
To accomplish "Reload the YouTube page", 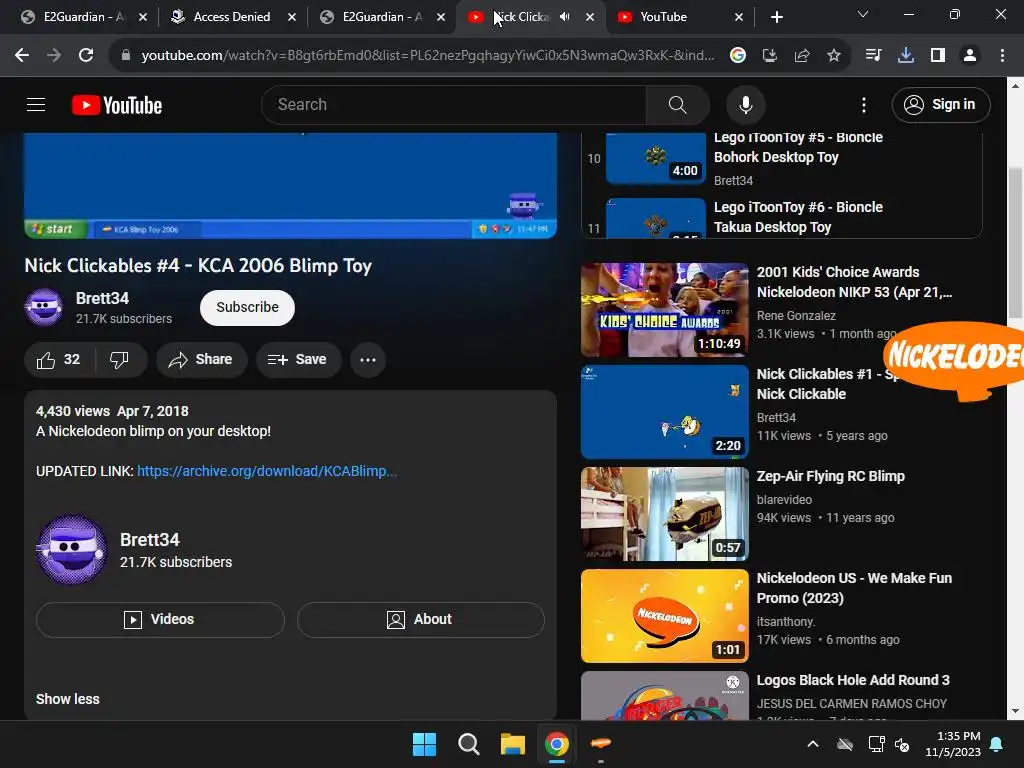I will point(86,56).
